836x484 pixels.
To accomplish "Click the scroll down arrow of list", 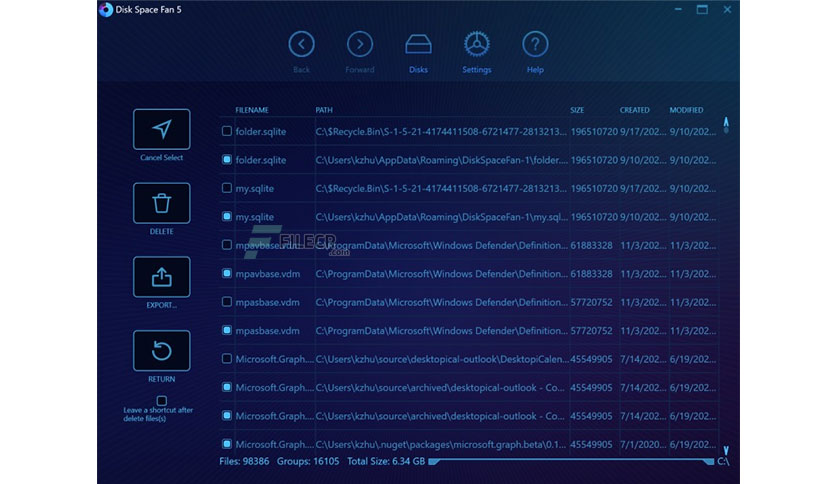I will (726, 450).
